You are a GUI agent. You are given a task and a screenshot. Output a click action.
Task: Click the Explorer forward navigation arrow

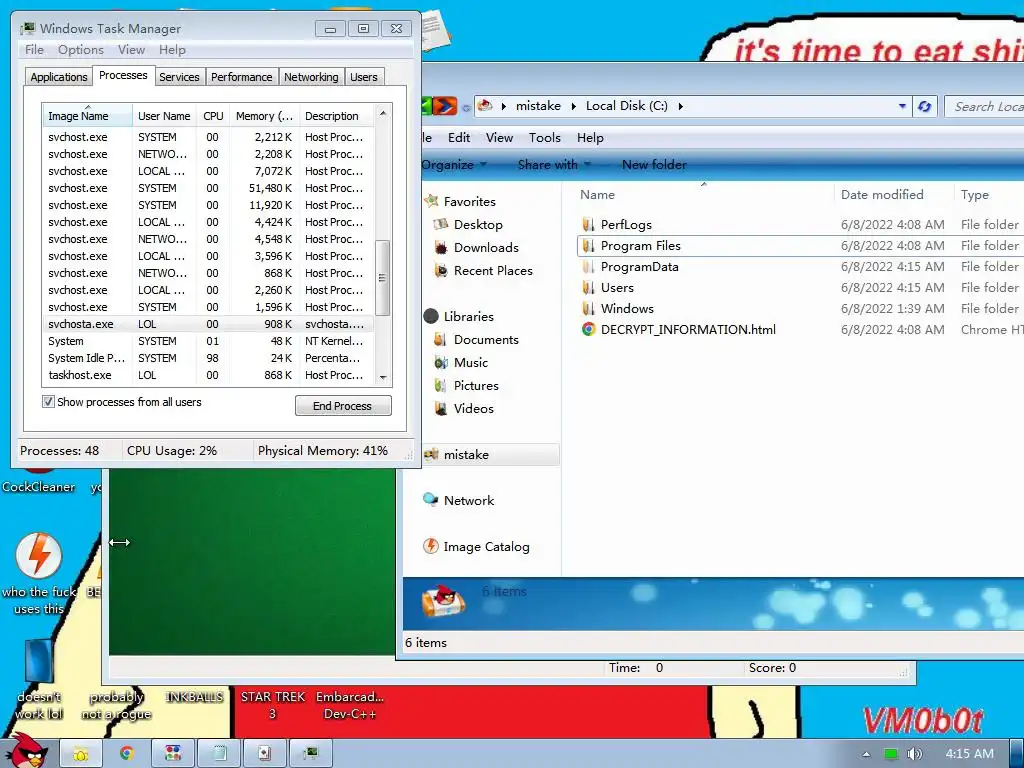[445, 106]
